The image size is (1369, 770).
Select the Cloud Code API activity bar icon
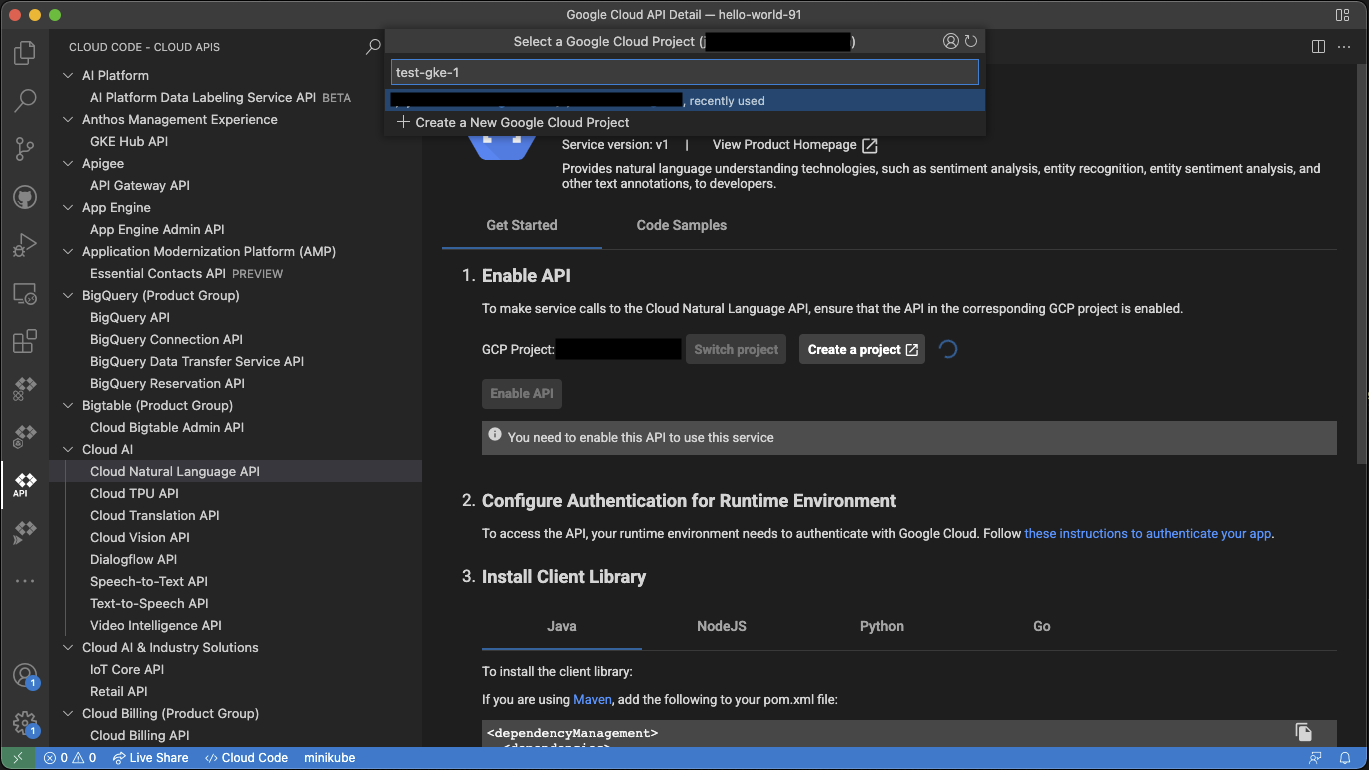(x=25, y=485)
